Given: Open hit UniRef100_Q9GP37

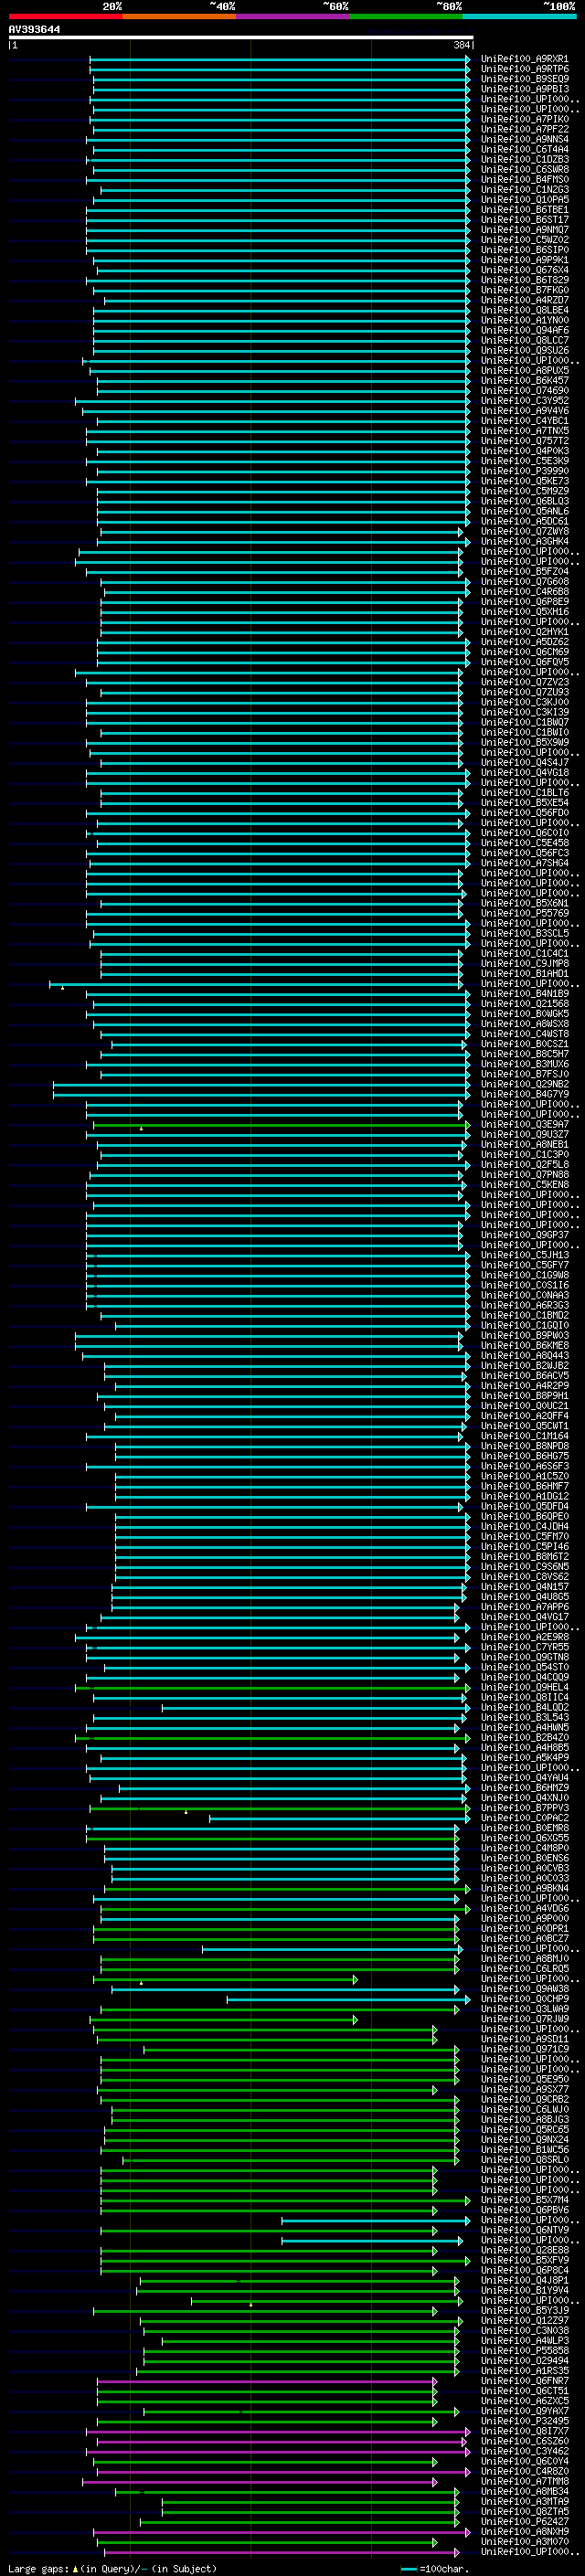Looking at the screenshot, I should [x=525, y=1235].
